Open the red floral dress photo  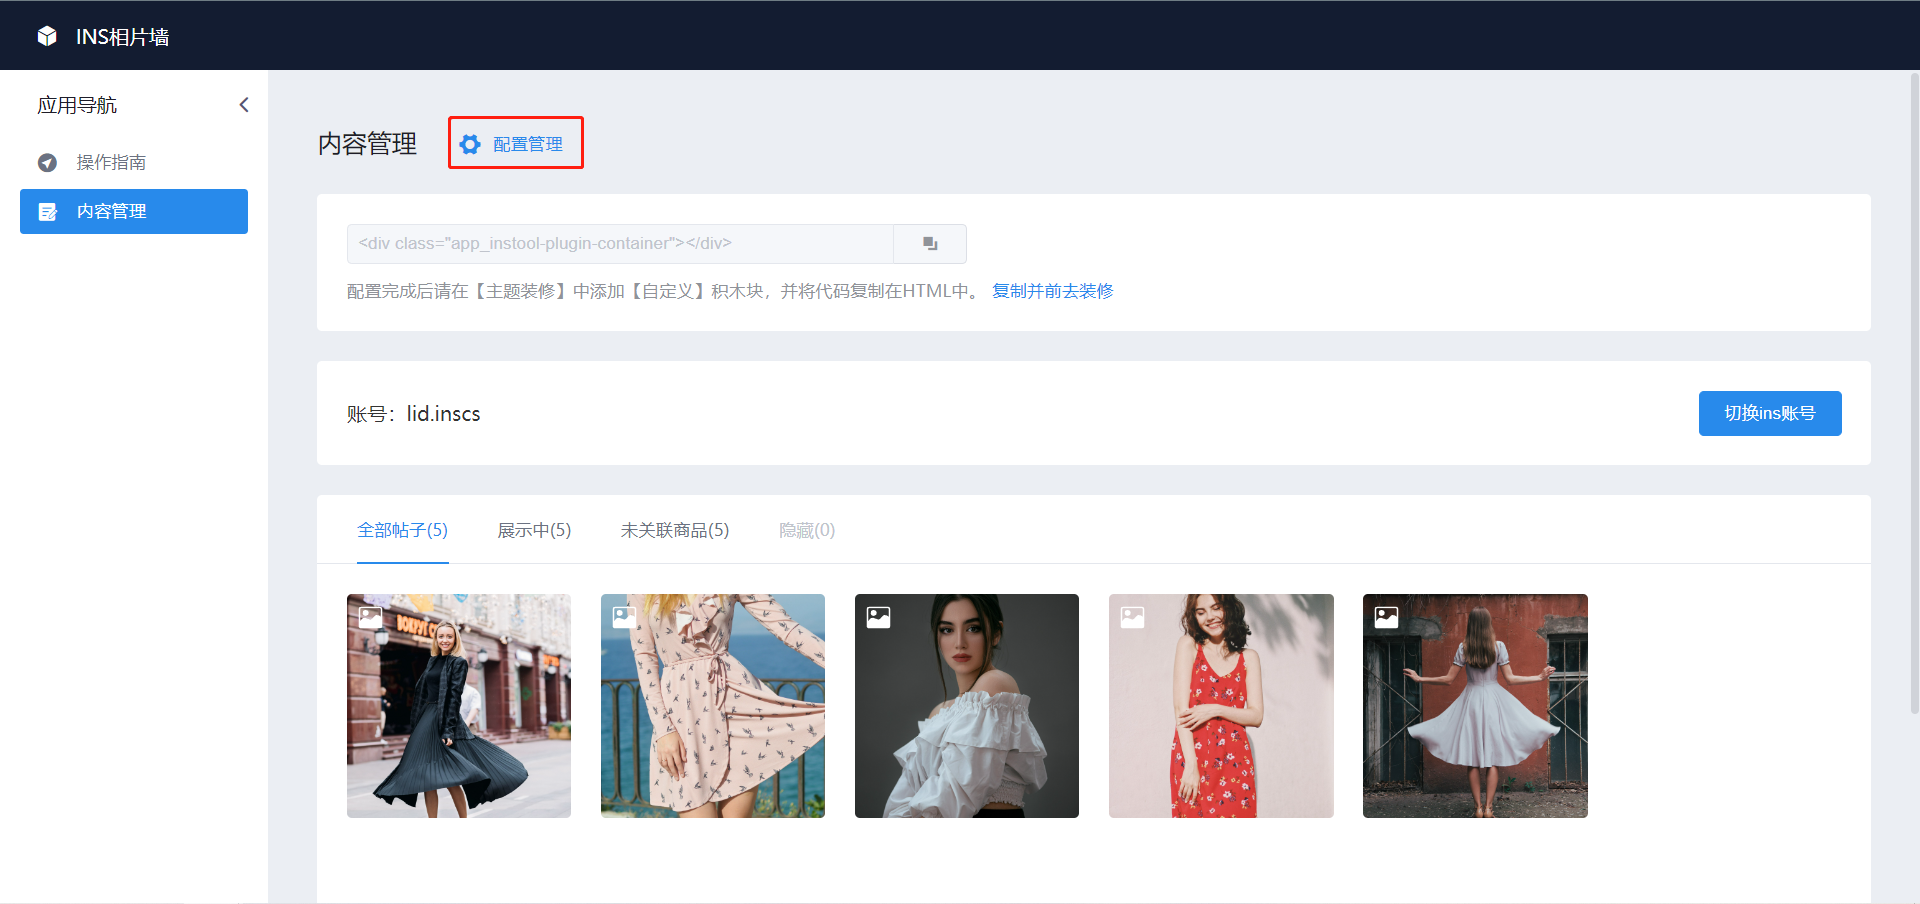(1221, 706)
